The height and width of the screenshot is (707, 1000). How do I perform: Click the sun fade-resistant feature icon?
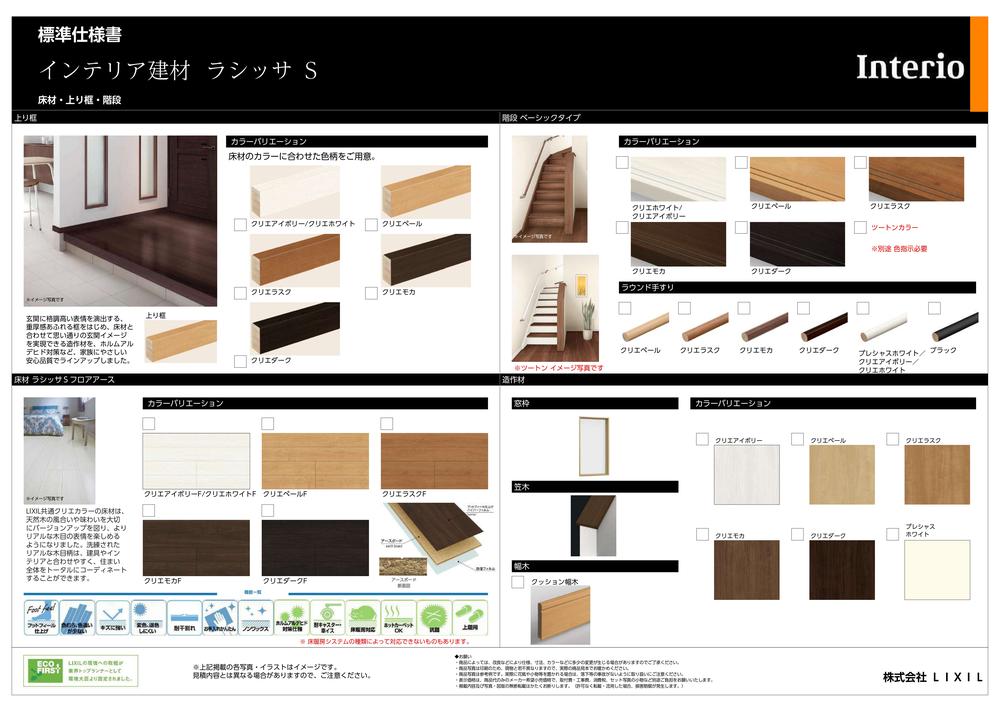point(148,617)
